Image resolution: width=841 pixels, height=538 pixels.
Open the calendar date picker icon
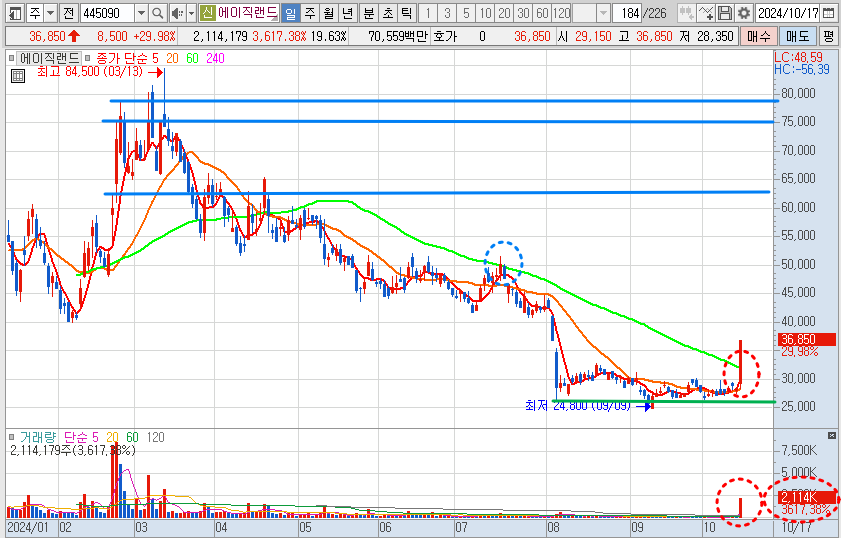pos(829,13)
